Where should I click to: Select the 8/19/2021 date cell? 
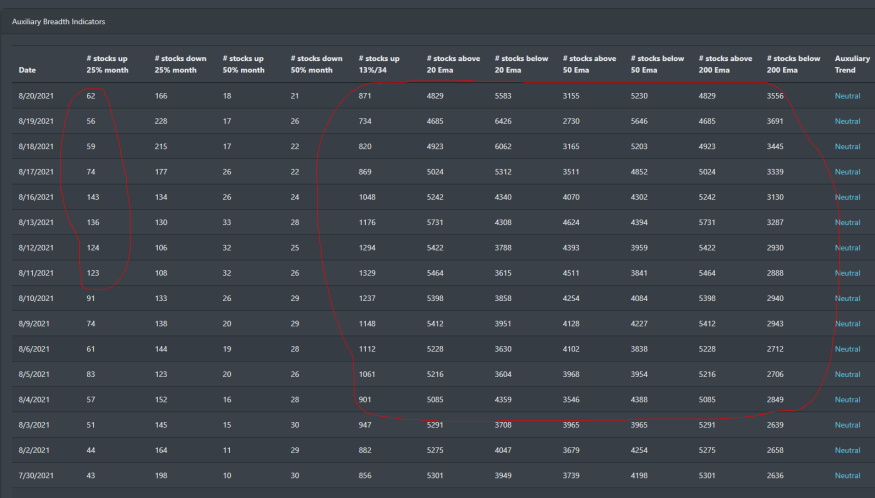click(x=36, y=121)
